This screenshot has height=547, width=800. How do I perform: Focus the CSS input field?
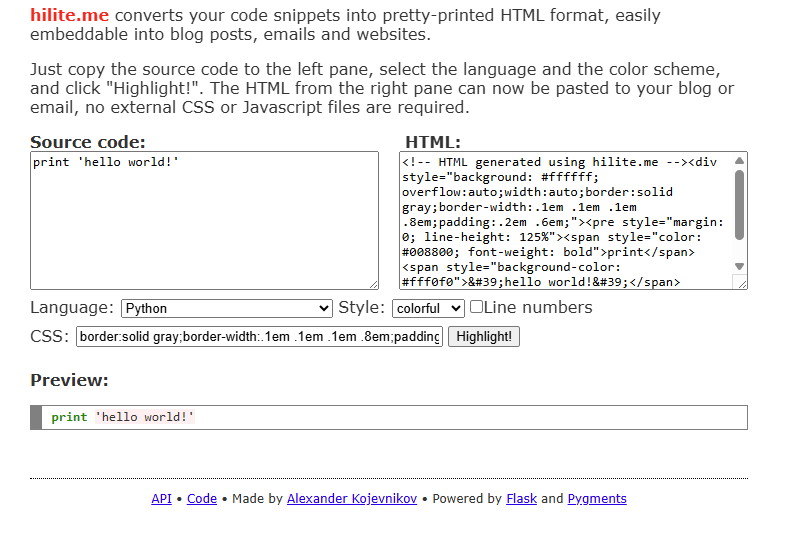click(x=259, y=337)
